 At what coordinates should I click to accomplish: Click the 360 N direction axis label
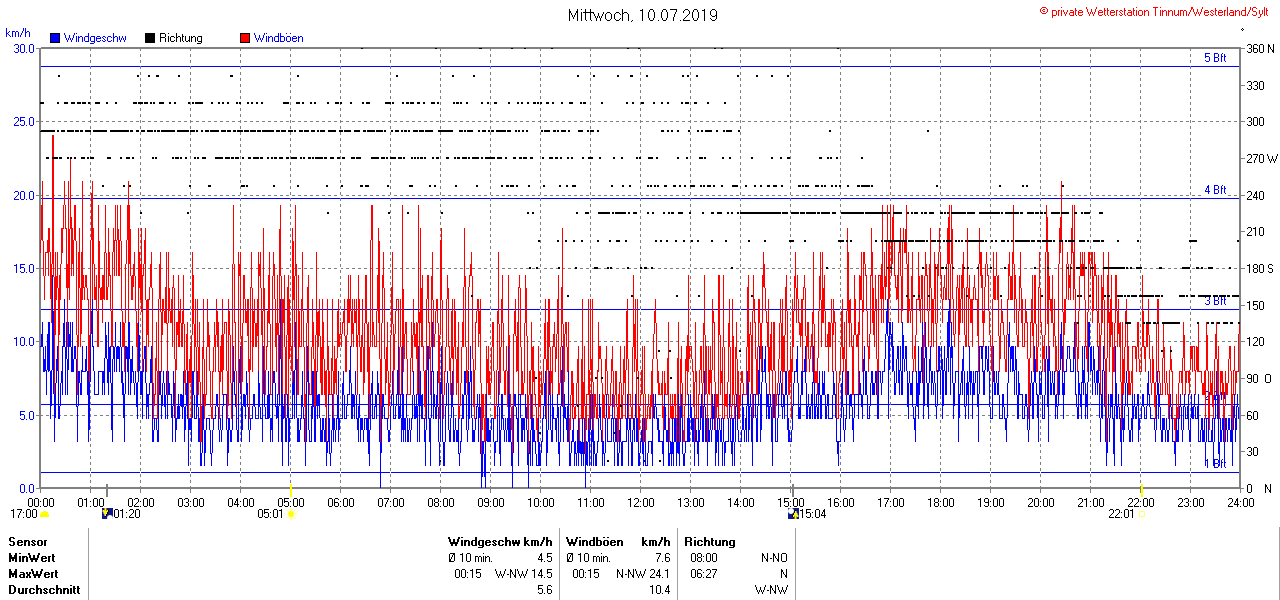(x=1259, y=48)
